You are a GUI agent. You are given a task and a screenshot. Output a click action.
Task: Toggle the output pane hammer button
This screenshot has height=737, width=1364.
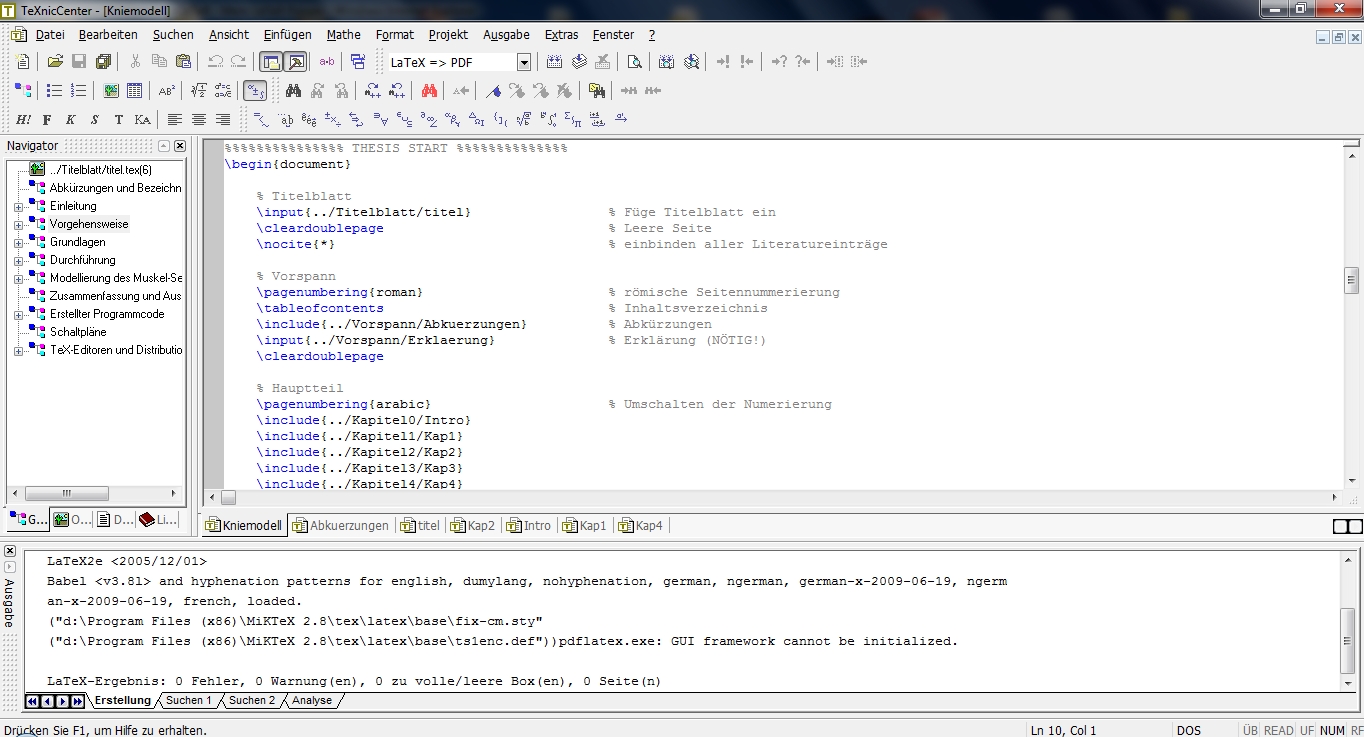coord(295,62)
